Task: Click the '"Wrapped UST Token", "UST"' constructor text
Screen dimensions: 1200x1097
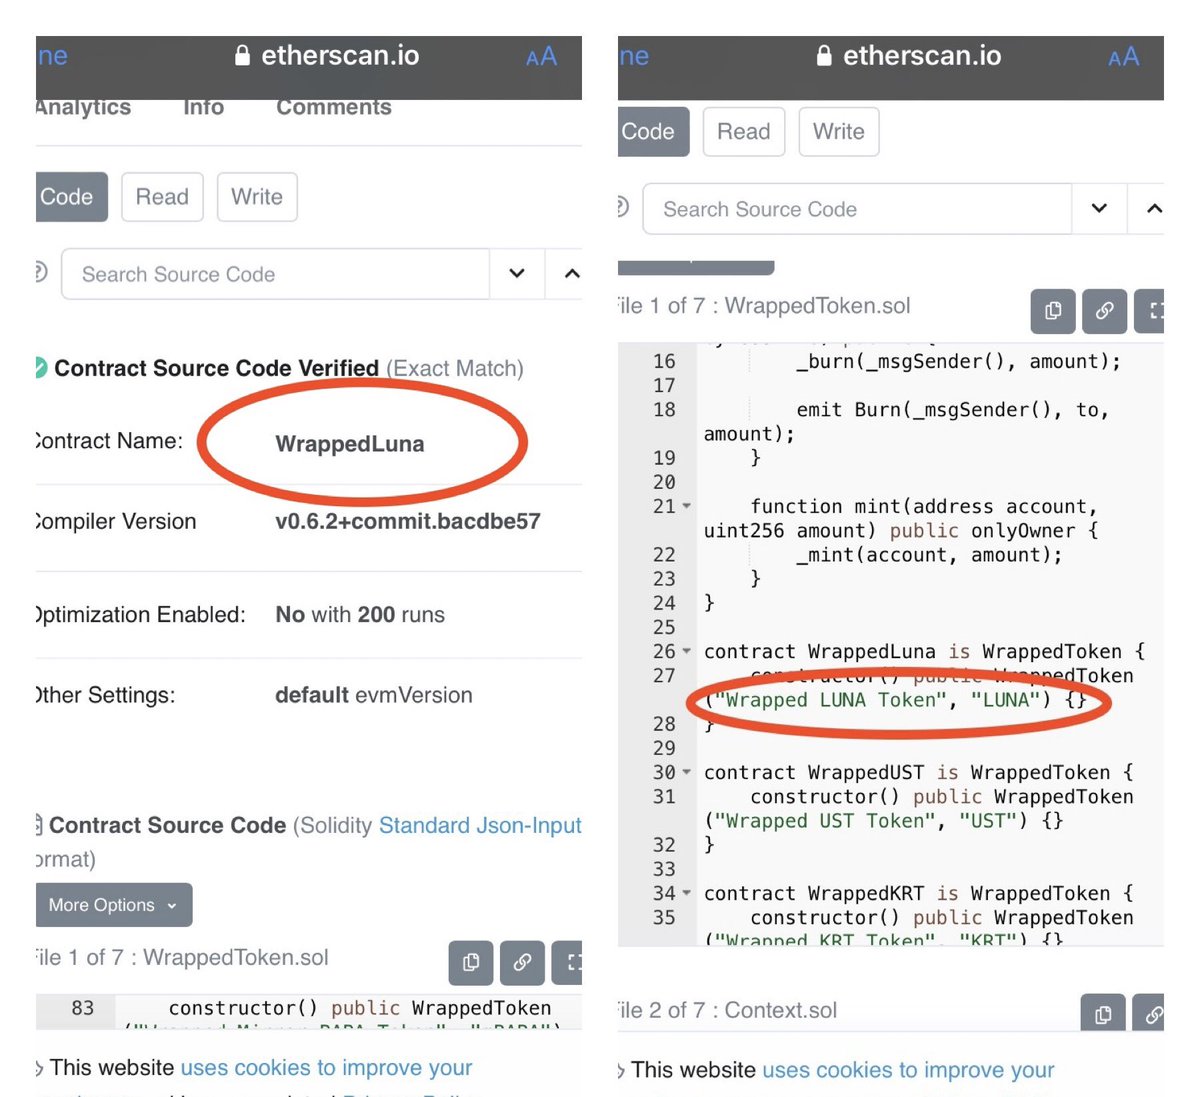Action: [866, 821]
